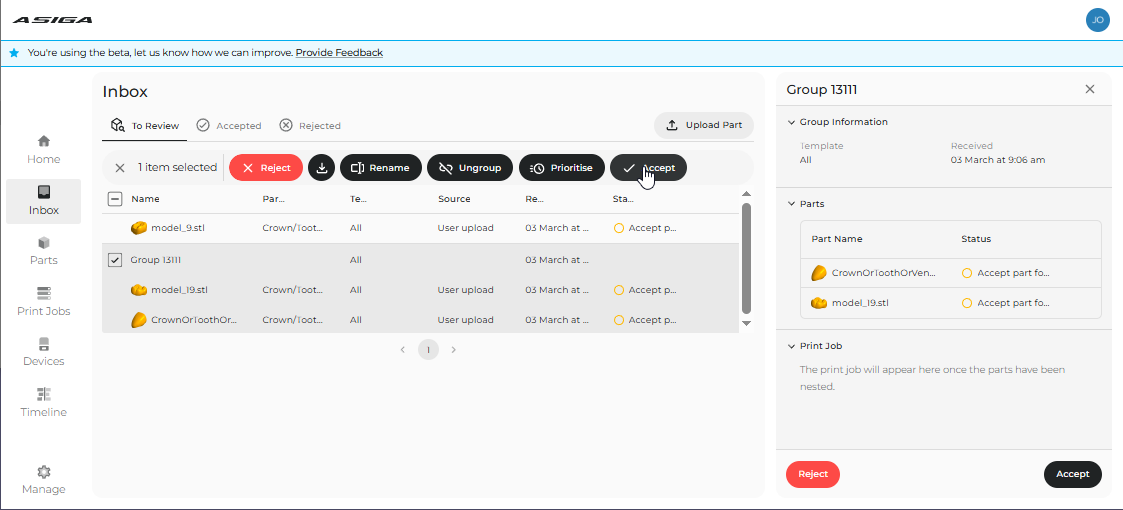The image size is (1123, 510).
Task: Switch to the Accepted tab
Action: tap(229, 125)
